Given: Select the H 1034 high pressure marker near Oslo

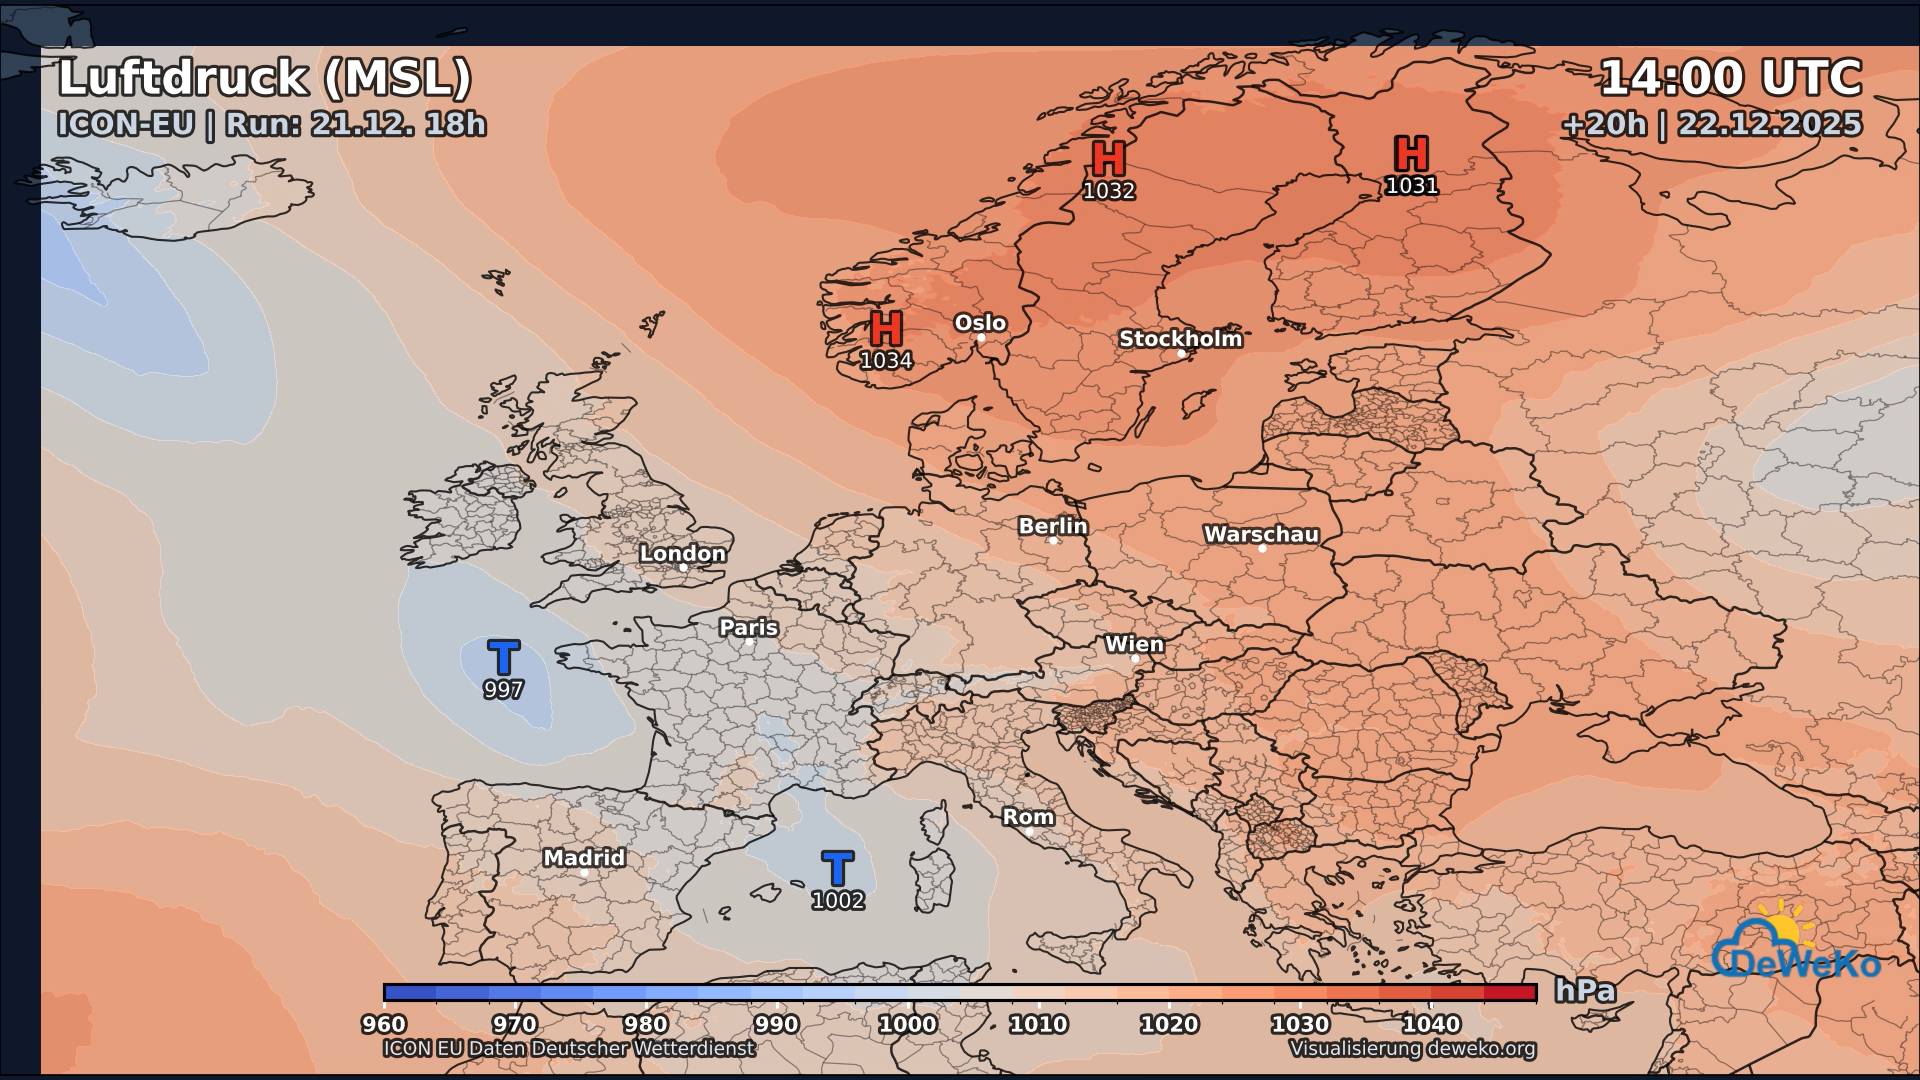Looking at the screenshot, I should [884, 330].
